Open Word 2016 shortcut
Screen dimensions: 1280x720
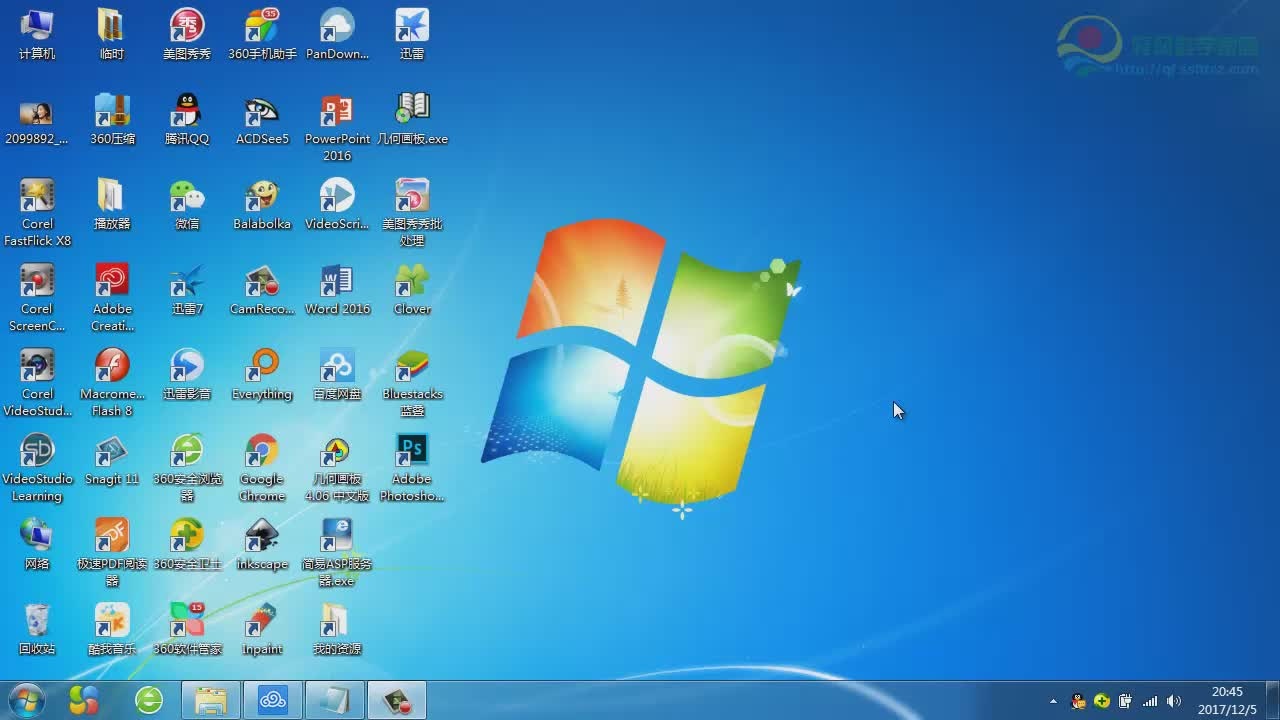point(337,290)
